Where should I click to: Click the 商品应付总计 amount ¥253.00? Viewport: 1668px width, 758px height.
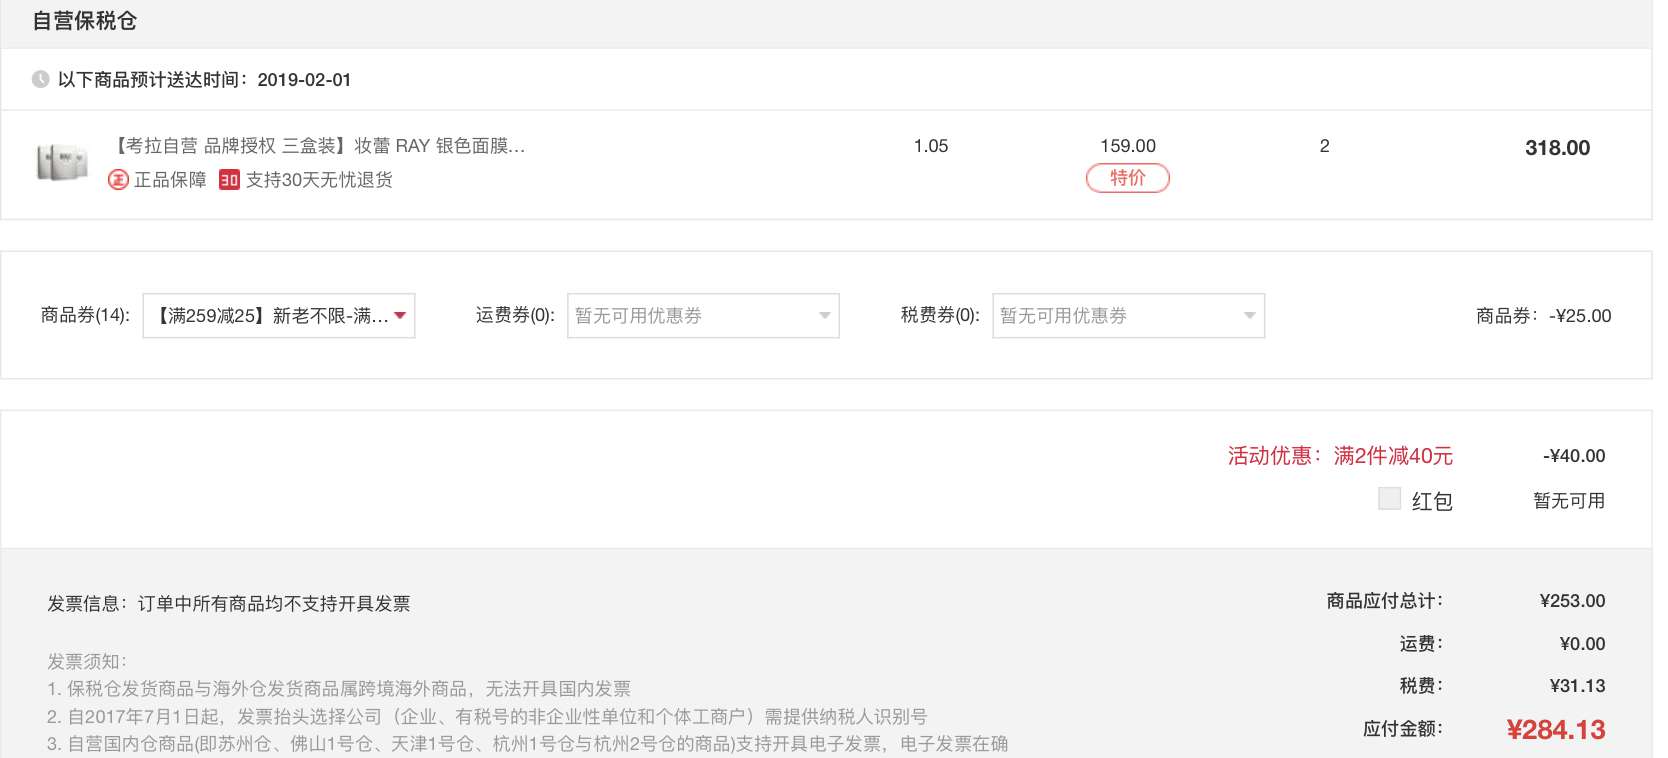coord(1572,601)
